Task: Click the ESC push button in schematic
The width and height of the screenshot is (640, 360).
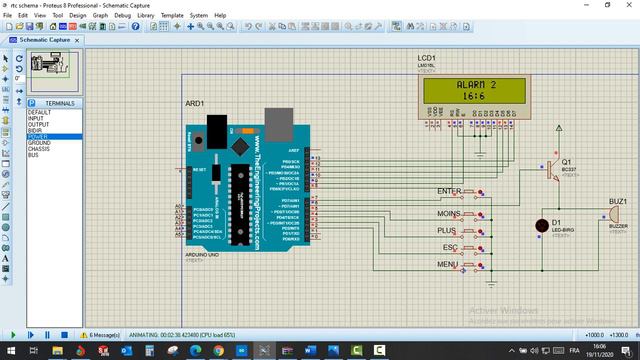Action: [469, 249]
